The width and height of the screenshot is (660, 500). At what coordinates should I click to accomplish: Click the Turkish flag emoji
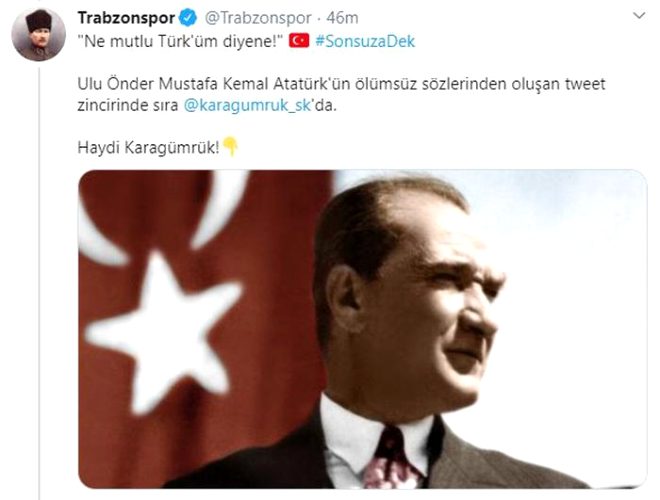pos(299,41)
